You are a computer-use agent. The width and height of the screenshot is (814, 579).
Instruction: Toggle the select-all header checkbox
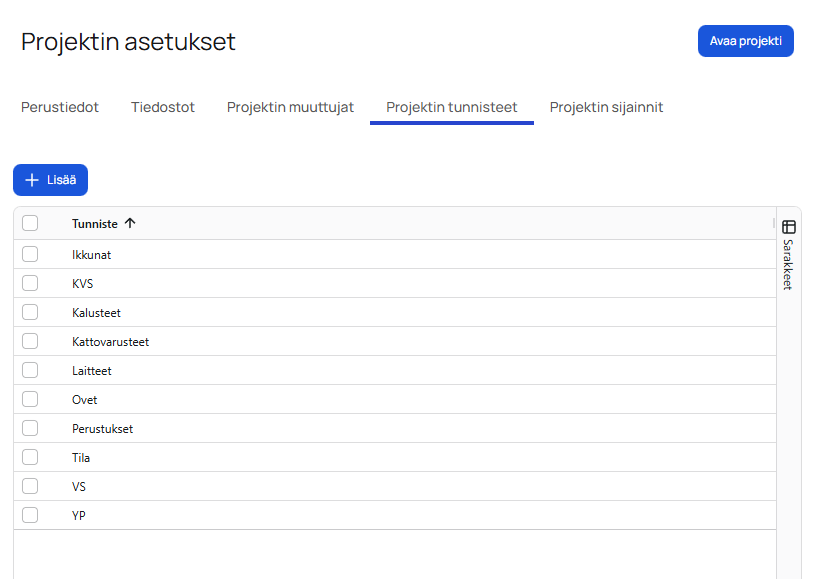pos(30,223)
